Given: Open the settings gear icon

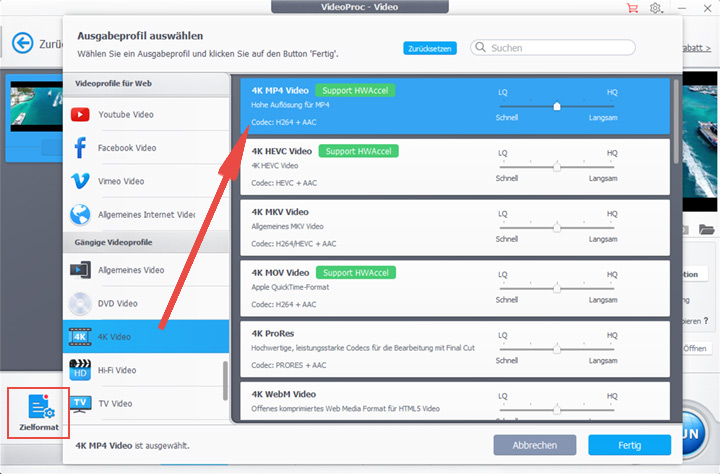Looking at the screenshot, I should (655, 8).
